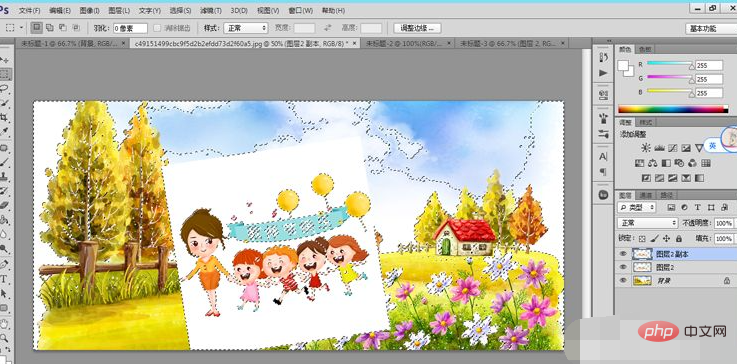Screen dimensions: 737x364
Task: Click the 调整边缘 button
Action: (x=417, y=28)
